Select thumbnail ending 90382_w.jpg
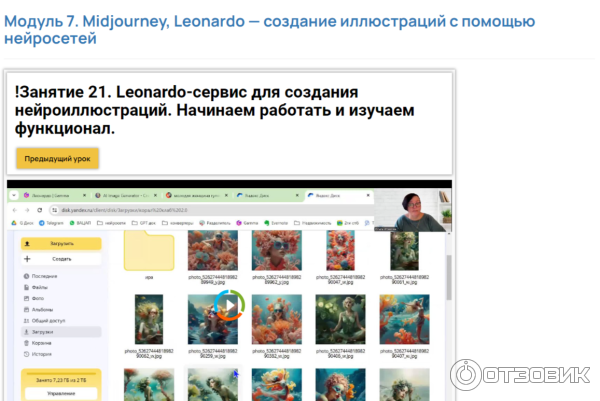The width and height of the screenshot is (600, 401). coord(277,319)
